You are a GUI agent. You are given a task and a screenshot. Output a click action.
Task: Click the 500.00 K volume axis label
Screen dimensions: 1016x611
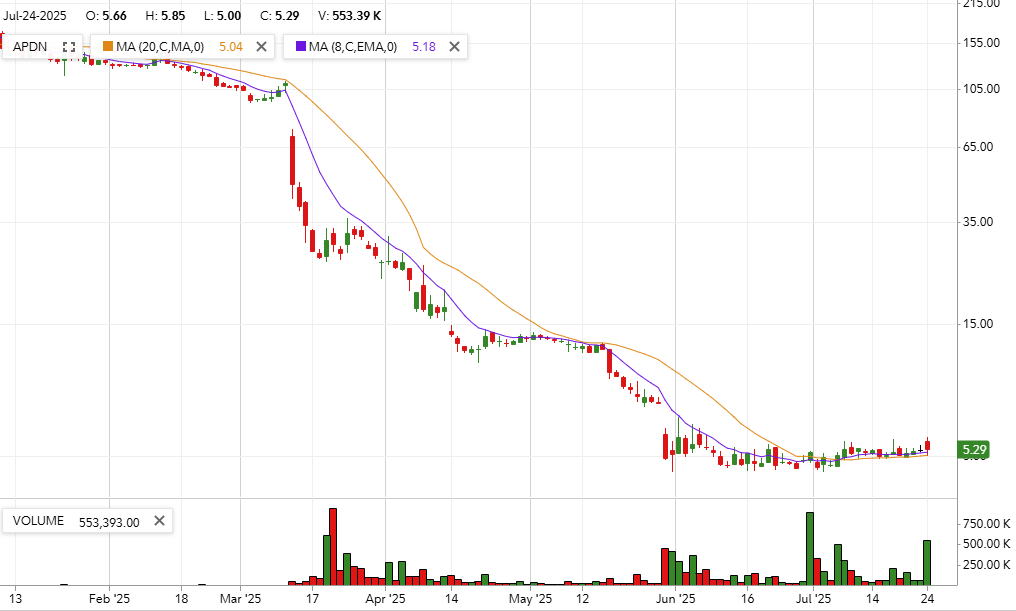tap(987, 544)
